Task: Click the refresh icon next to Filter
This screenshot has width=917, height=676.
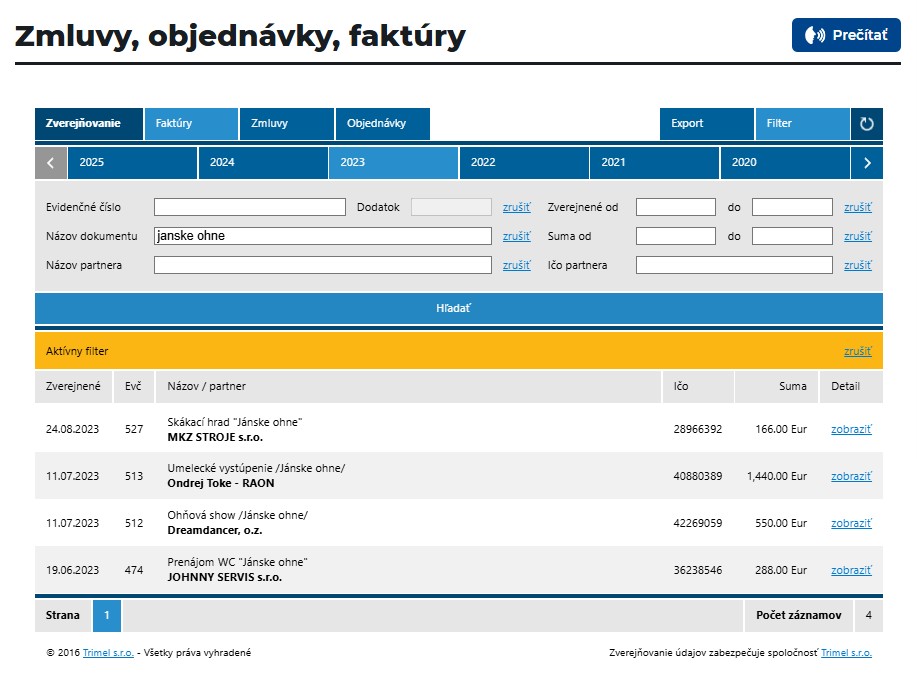Action: 867,124
